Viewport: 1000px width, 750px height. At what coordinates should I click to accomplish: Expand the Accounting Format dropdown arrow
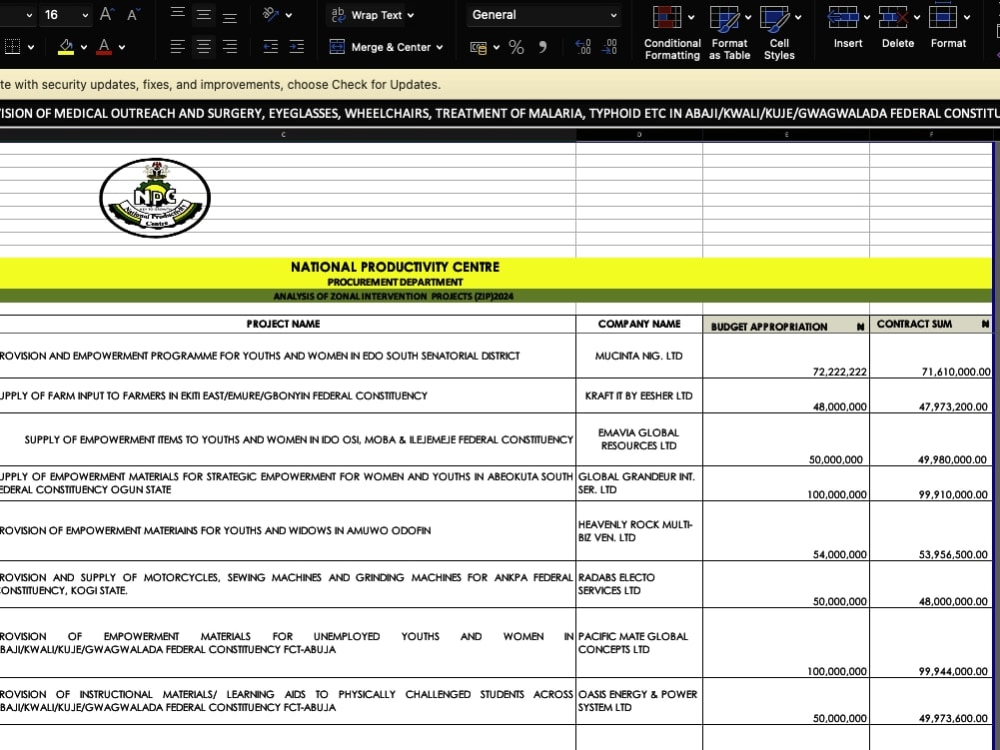[496, 47]
